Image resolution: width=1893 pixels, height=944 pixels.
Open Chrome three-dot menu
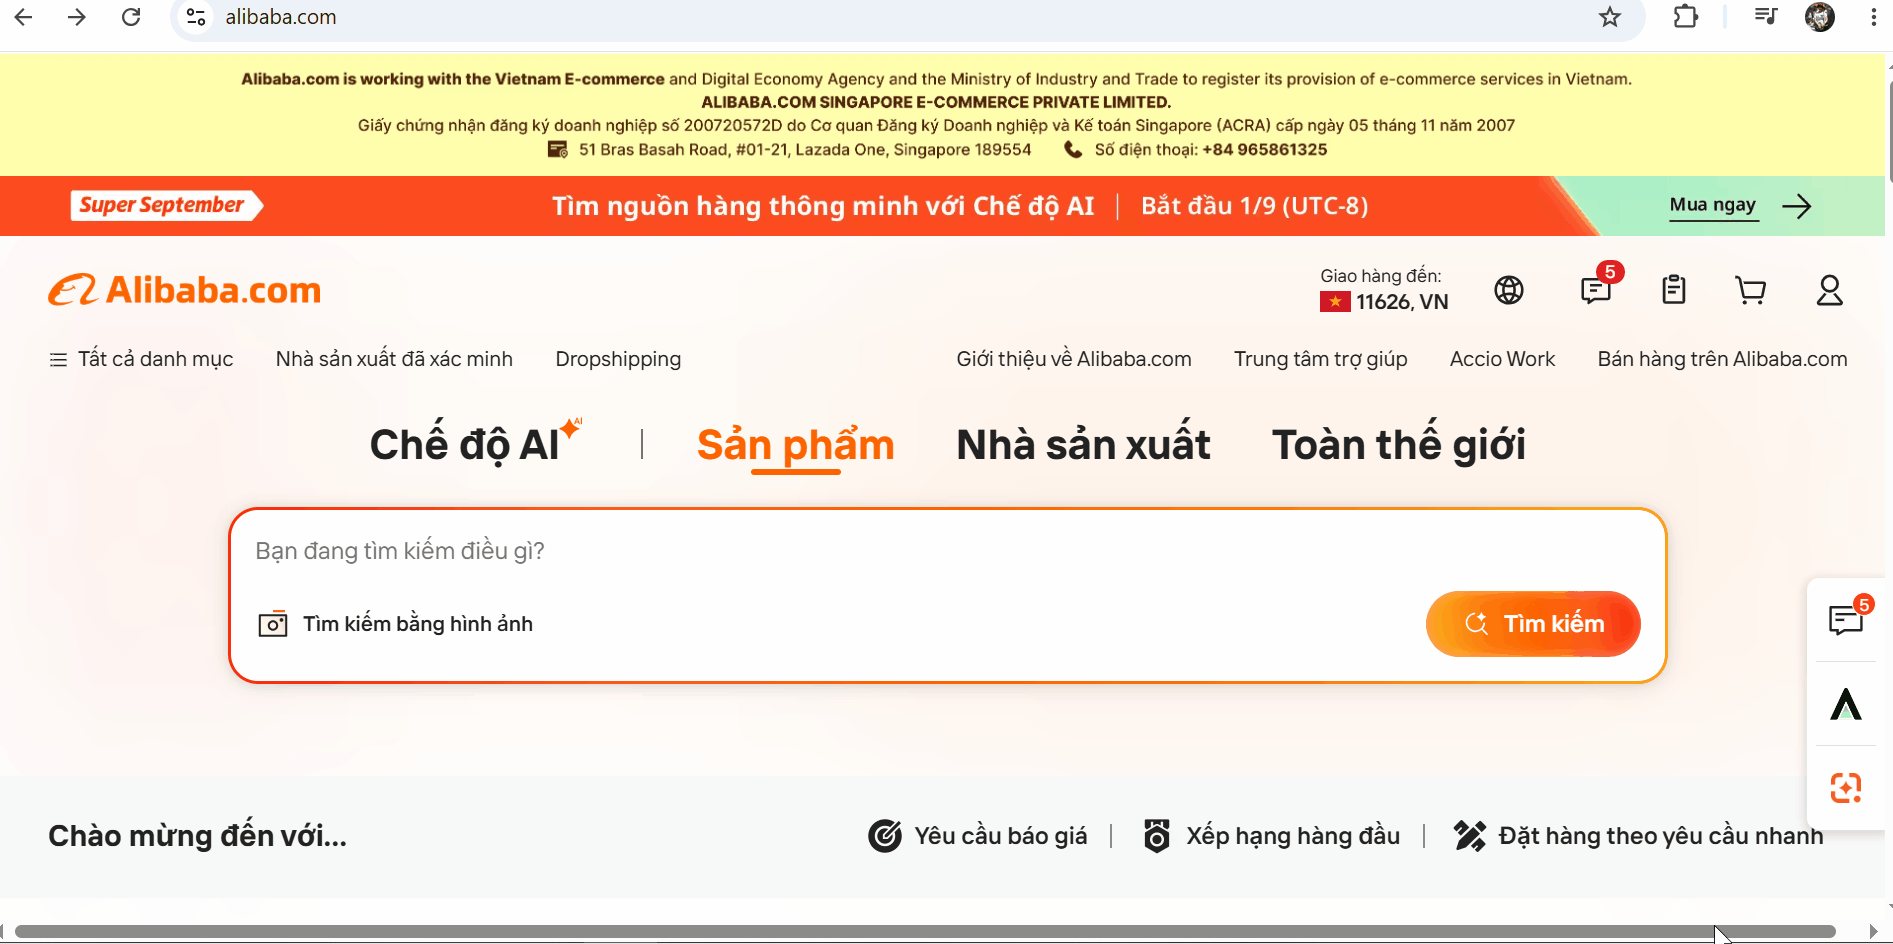coord(1873,17)
